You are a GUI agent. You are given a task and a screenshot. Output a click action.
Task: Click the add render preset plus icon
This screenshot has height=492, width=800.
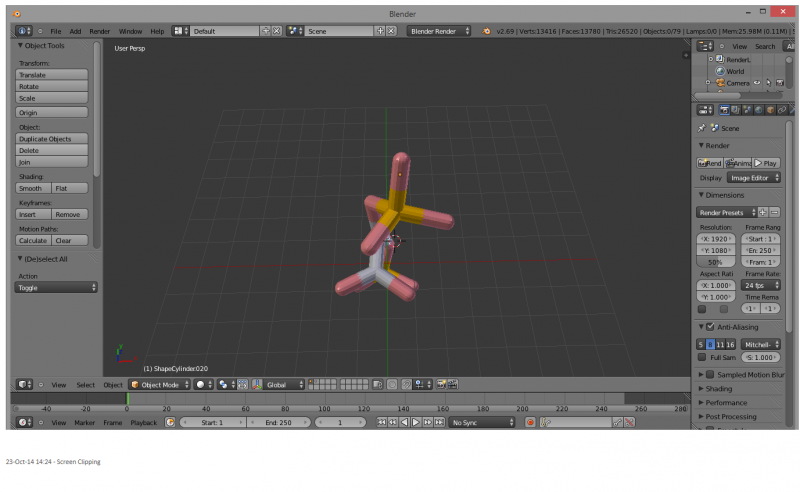(763, 212)
